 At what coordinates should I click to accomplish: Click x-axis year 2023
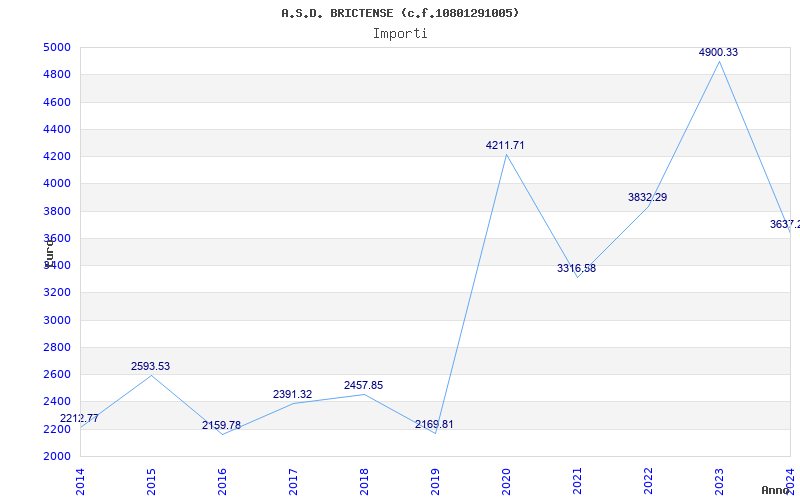[x=719, y=482]
